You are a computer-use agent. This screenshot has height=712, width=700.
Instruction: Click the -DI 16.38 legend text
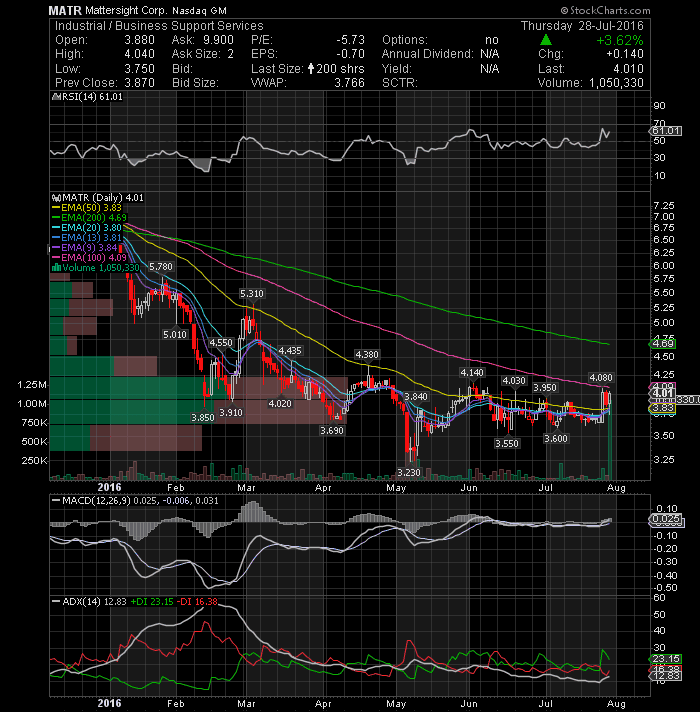click(197, 602)
